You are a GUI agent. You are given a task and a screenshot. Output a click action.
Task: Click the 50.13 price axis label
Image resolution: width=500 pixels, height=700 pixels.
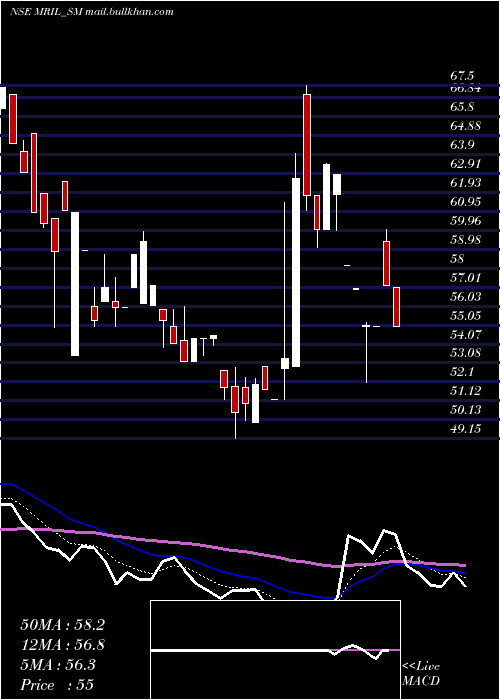pyautogui.click(x=466, y=410)
